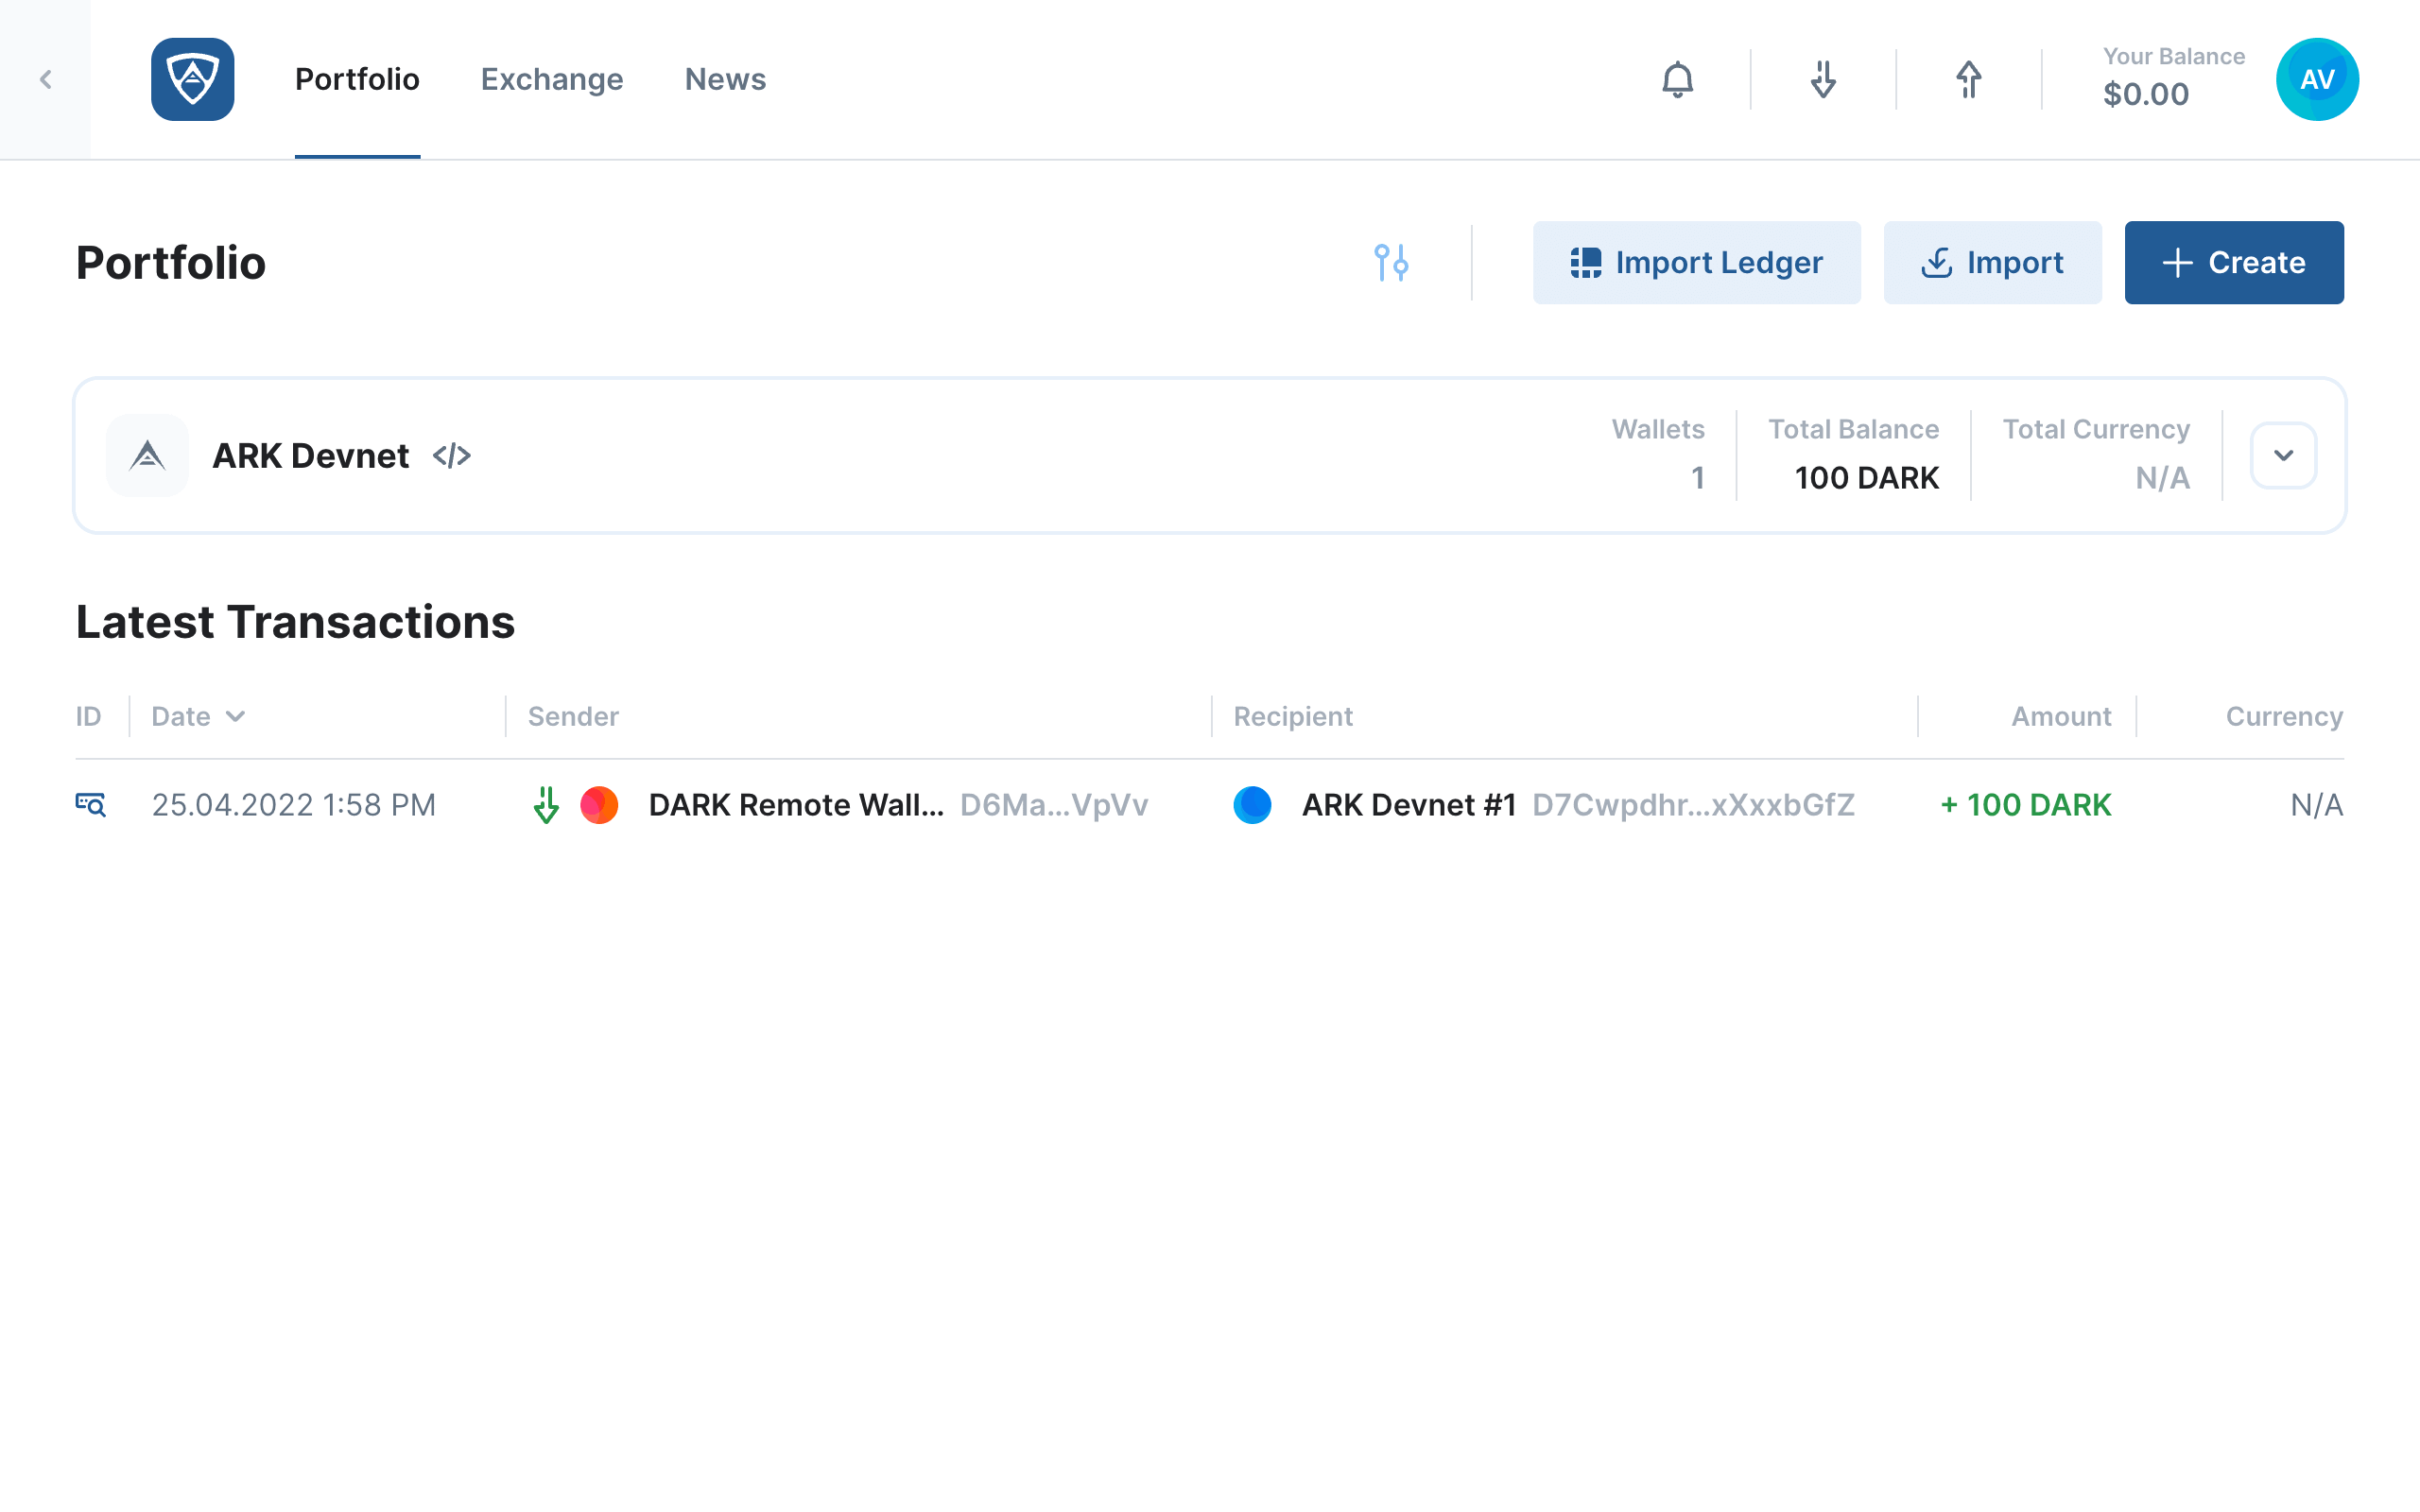Open portfolio filter sliders icon
This screenshot has height=1512, width=2420.
coord(1391,262)
